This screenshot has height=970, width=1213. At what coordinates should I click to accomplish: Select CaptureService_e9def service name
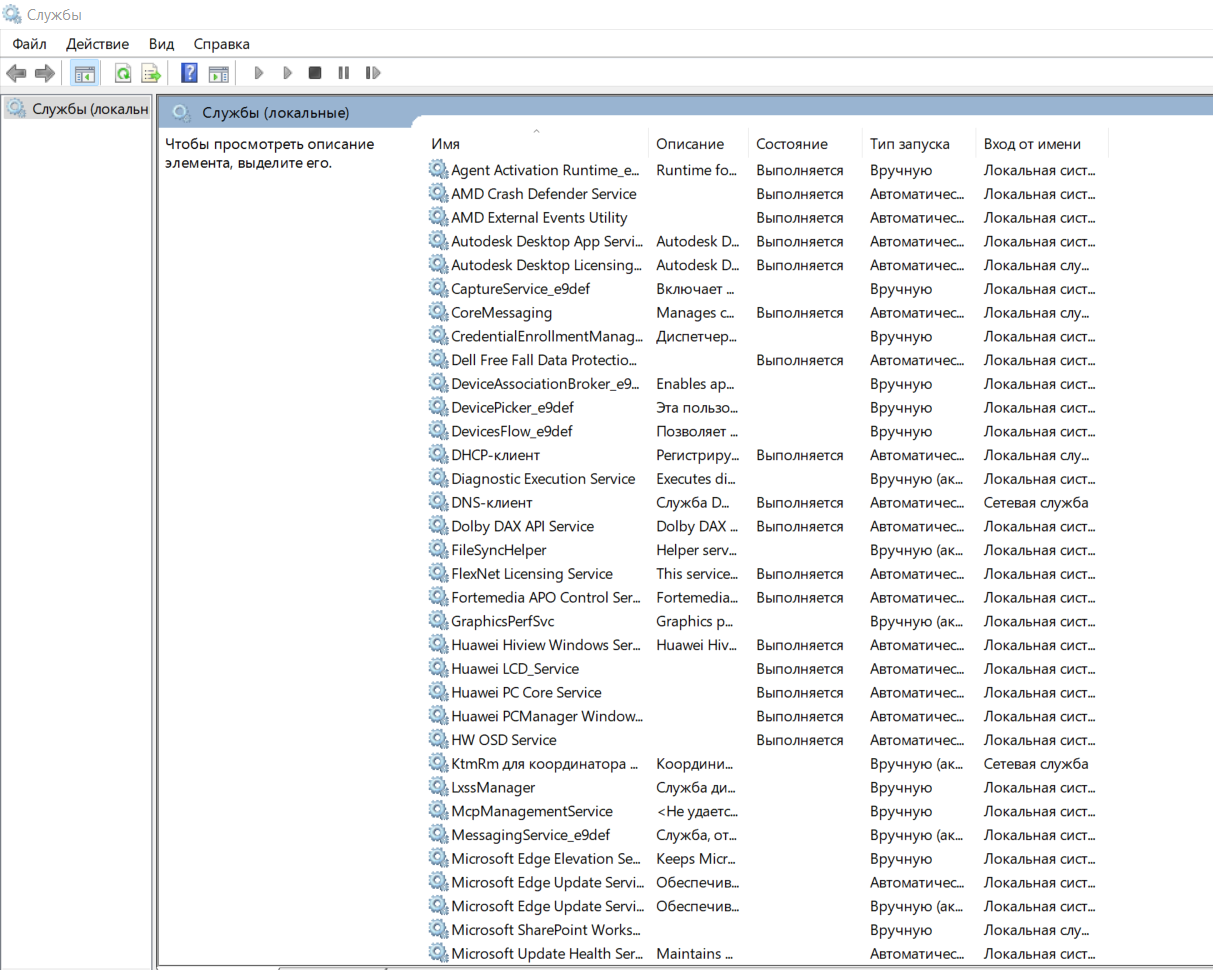tap(520, 289)
